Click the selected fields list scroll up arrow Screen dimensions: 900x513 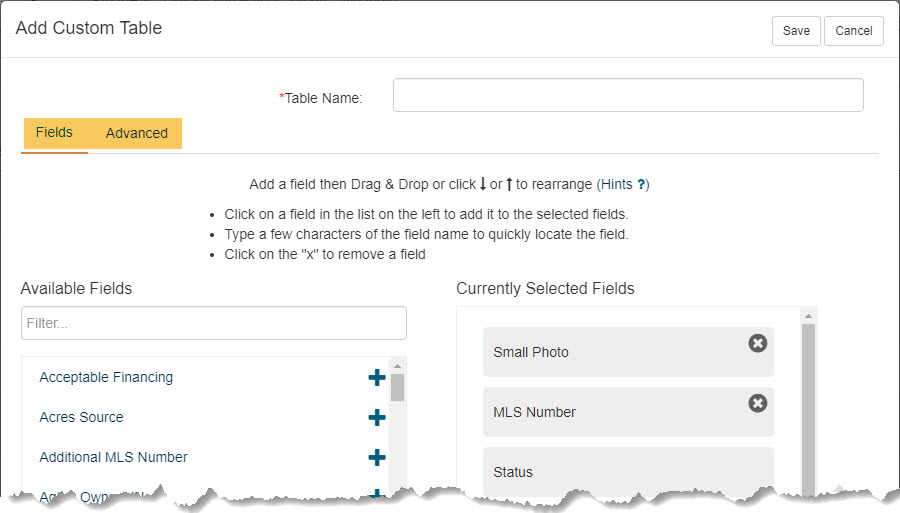808,316
